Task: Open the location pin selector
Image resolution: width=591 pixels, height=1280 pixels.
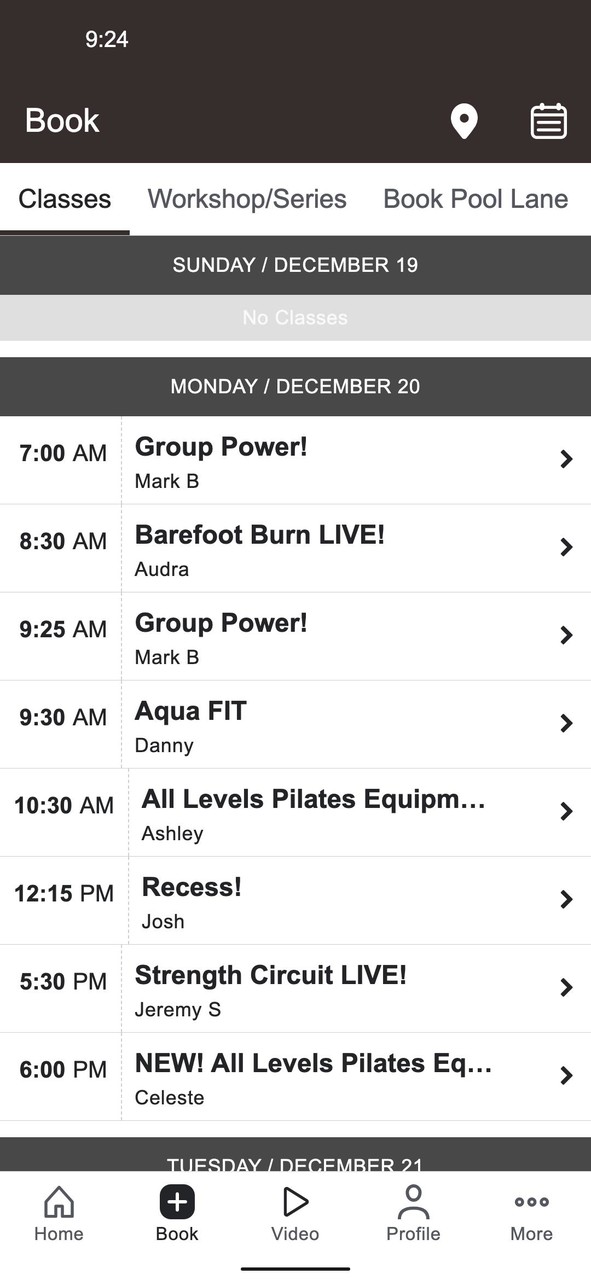Action: tap(463, 122)
